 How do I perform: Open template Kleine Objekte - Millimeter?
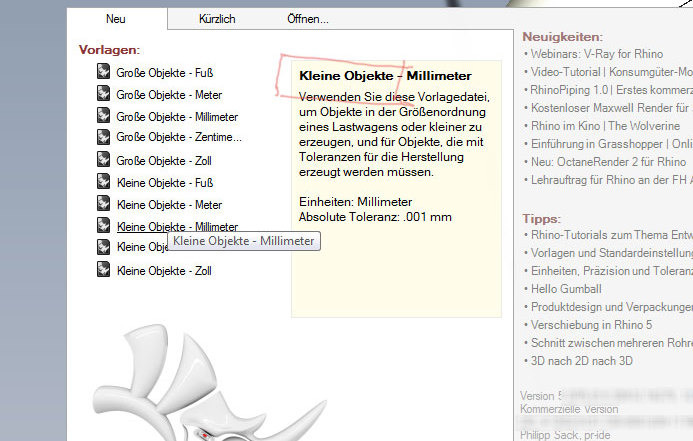pos(177,226)
